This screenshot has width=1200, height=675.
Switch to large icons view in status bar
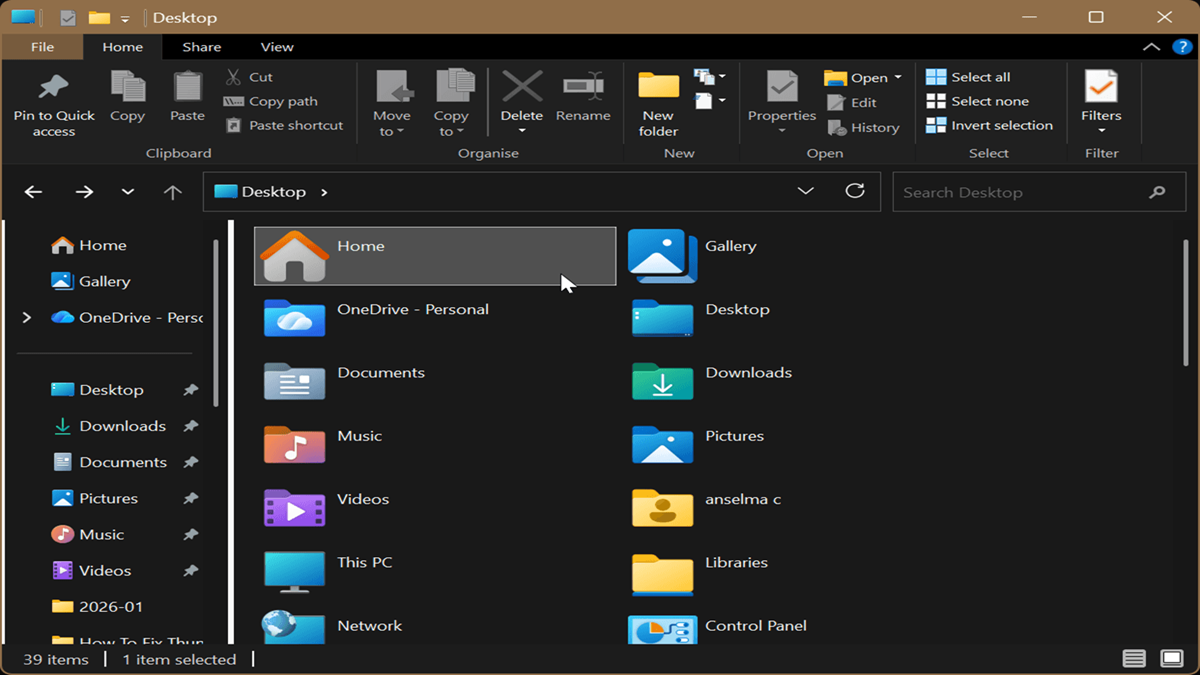1172,658
